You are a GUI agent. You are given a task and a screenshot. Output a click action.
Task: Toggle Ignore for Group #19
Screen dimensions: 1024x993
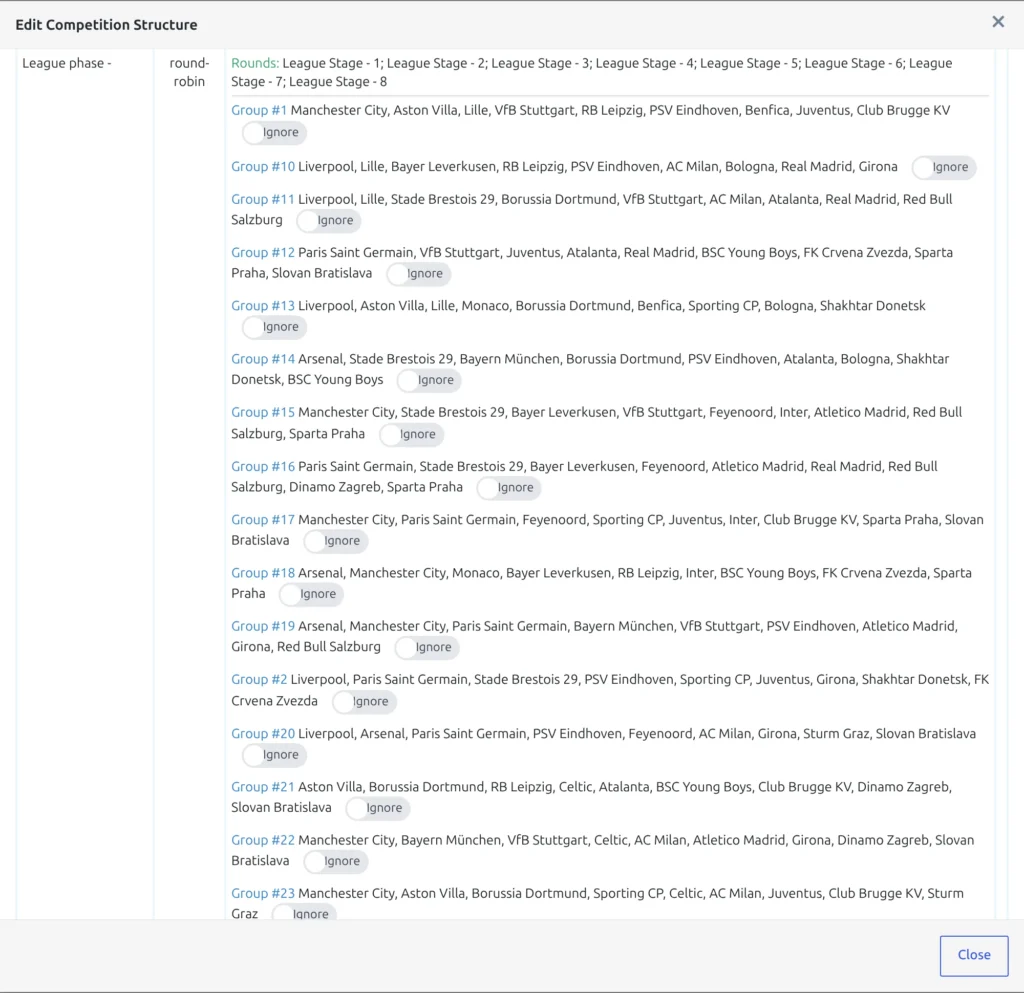tap(427, 648)
